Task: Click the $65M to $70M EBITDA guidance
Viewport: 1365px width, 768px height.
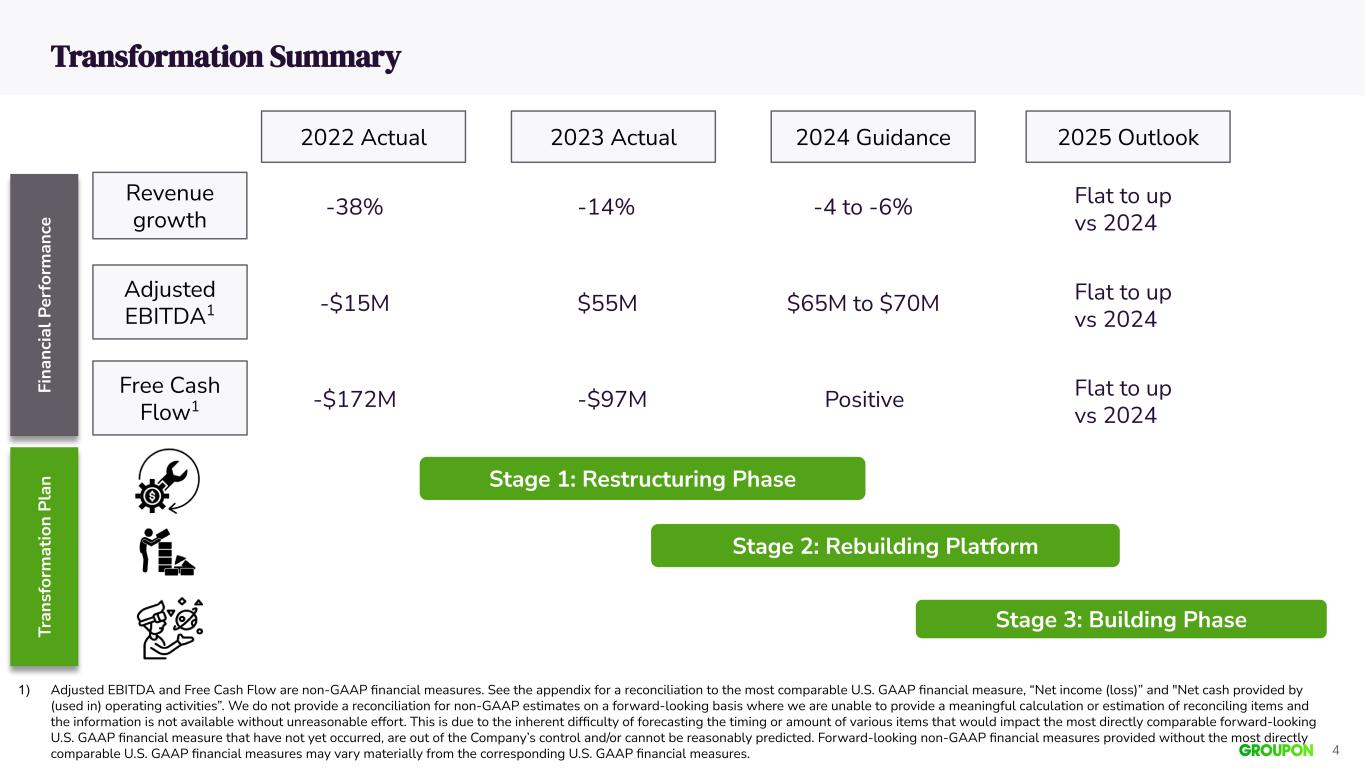Action: tap(863, 303)
